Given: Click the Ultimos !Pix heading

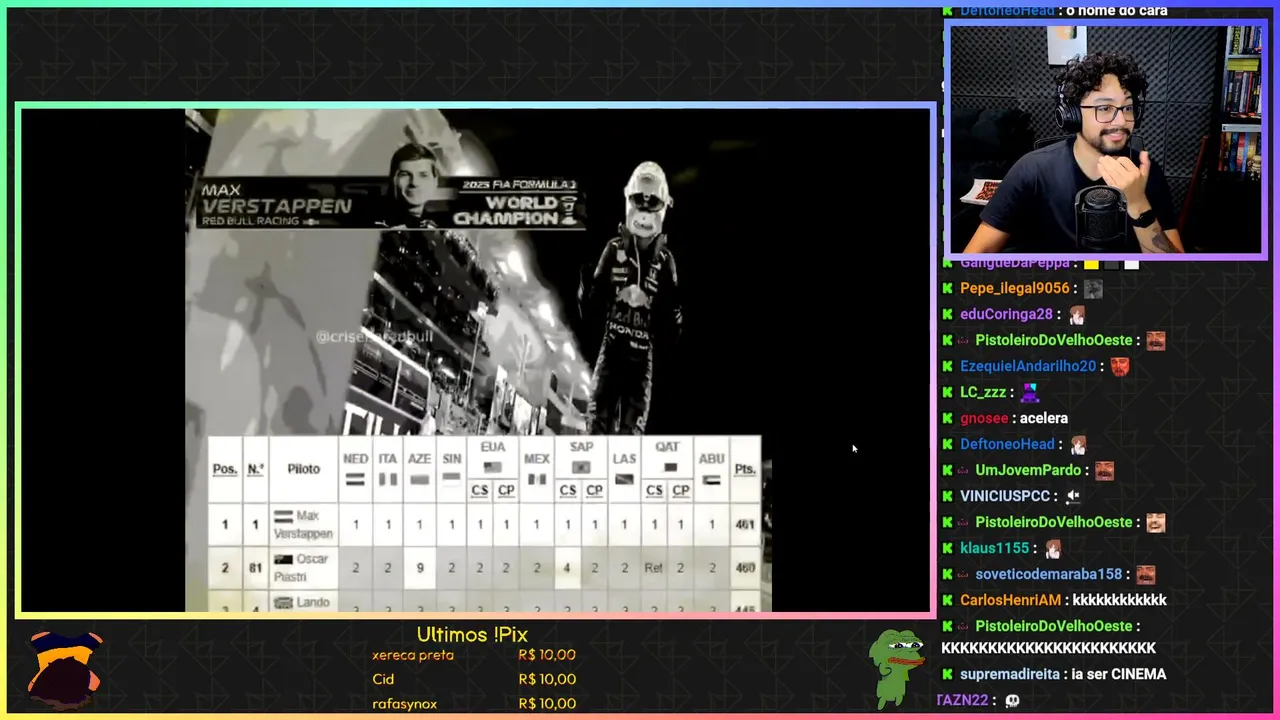Looking at the screenshot, I should point(472,634).
